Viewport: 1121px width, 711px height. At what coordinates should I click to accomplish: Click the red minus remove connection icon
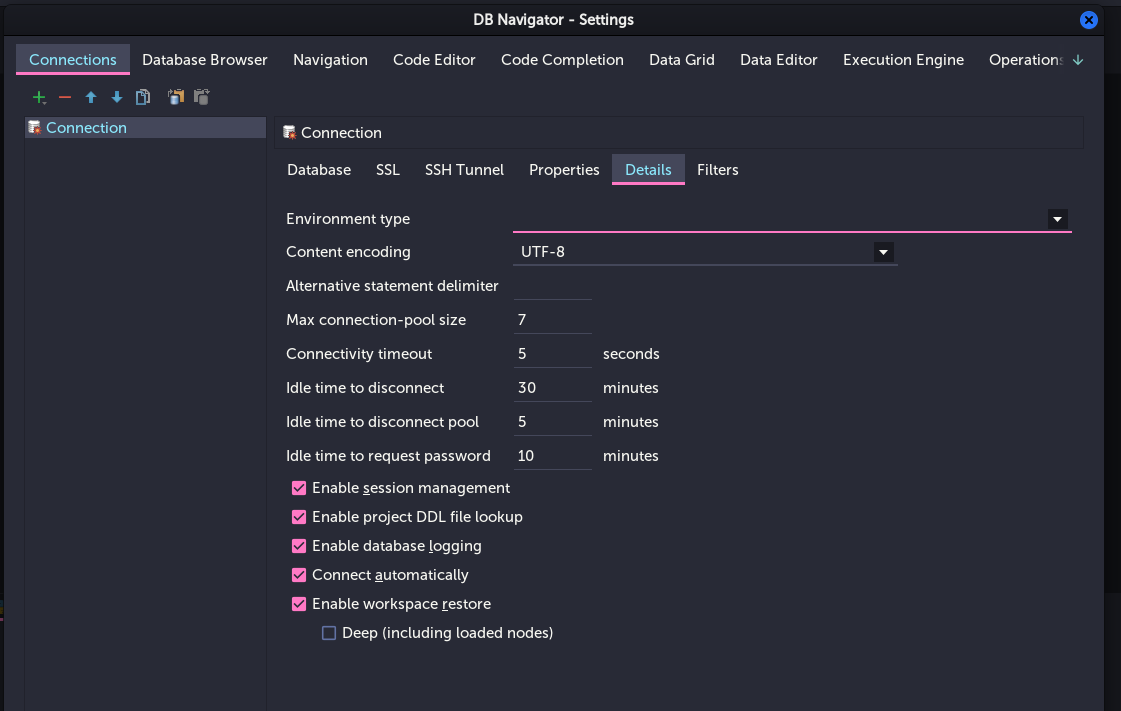point(65,97)
